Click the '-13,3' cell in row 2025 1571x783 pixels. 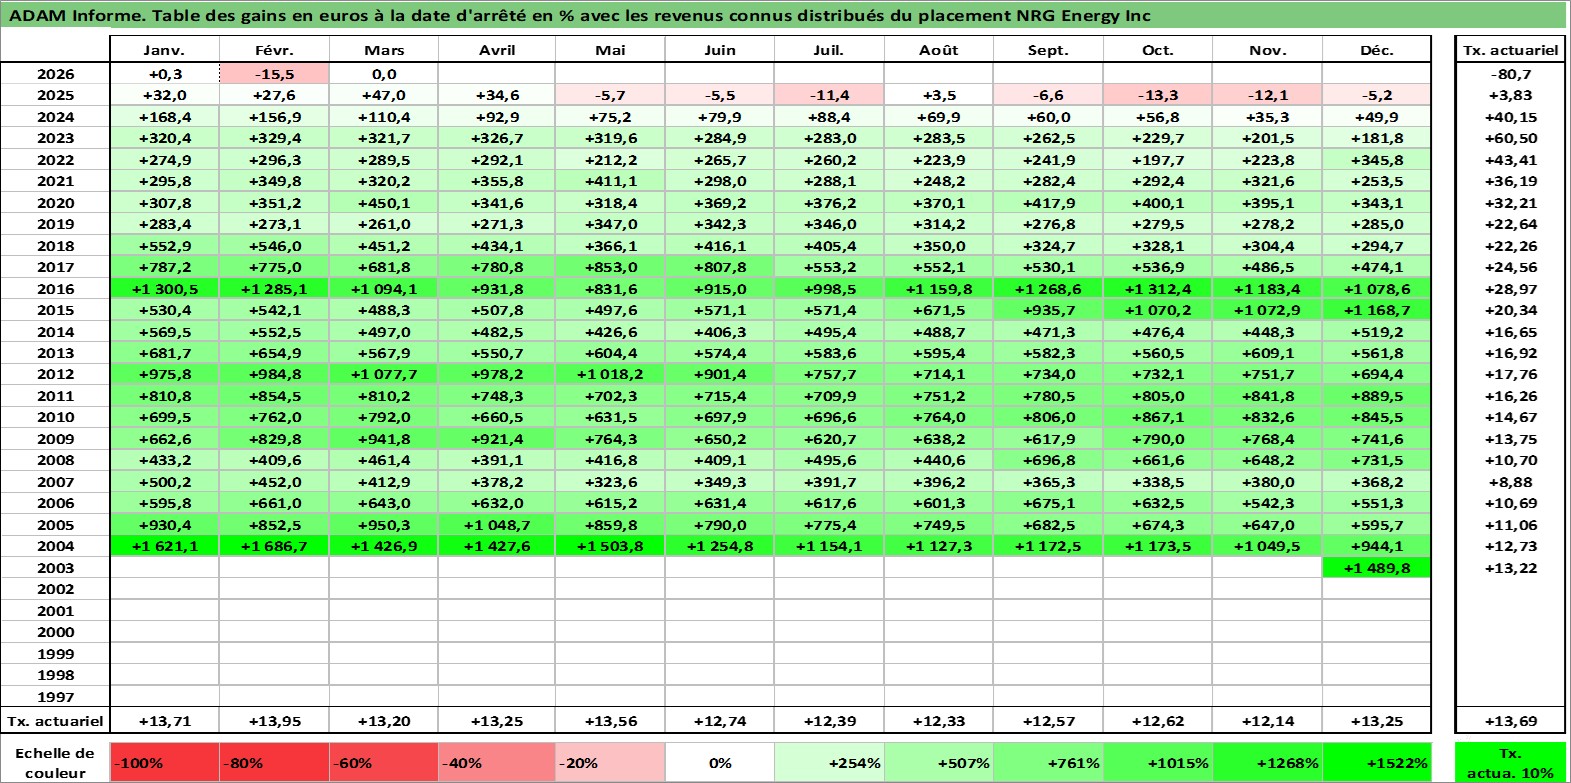click(x=1158, y=95)
